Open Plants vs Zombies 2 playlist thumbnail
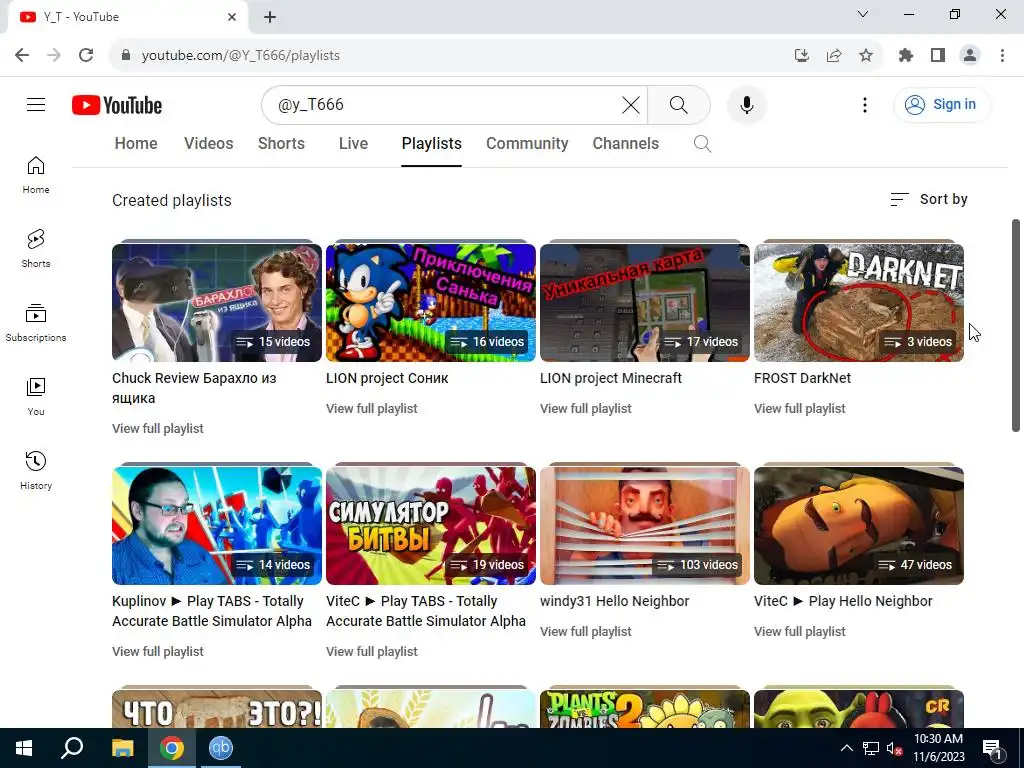1024x768 pixels. 645,709
